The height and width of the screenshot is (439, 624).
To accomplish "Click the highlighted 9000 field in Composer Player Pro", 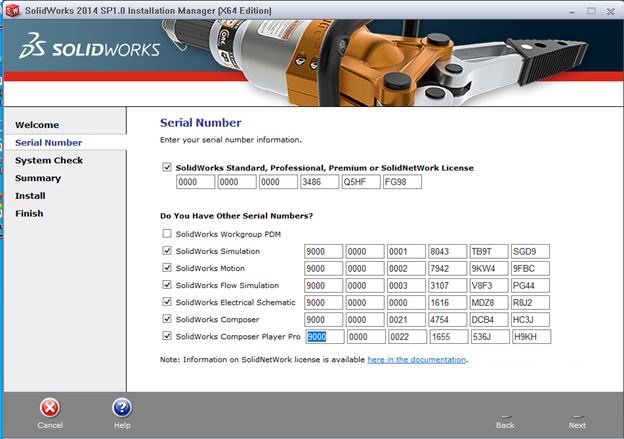I will point(325,337).
